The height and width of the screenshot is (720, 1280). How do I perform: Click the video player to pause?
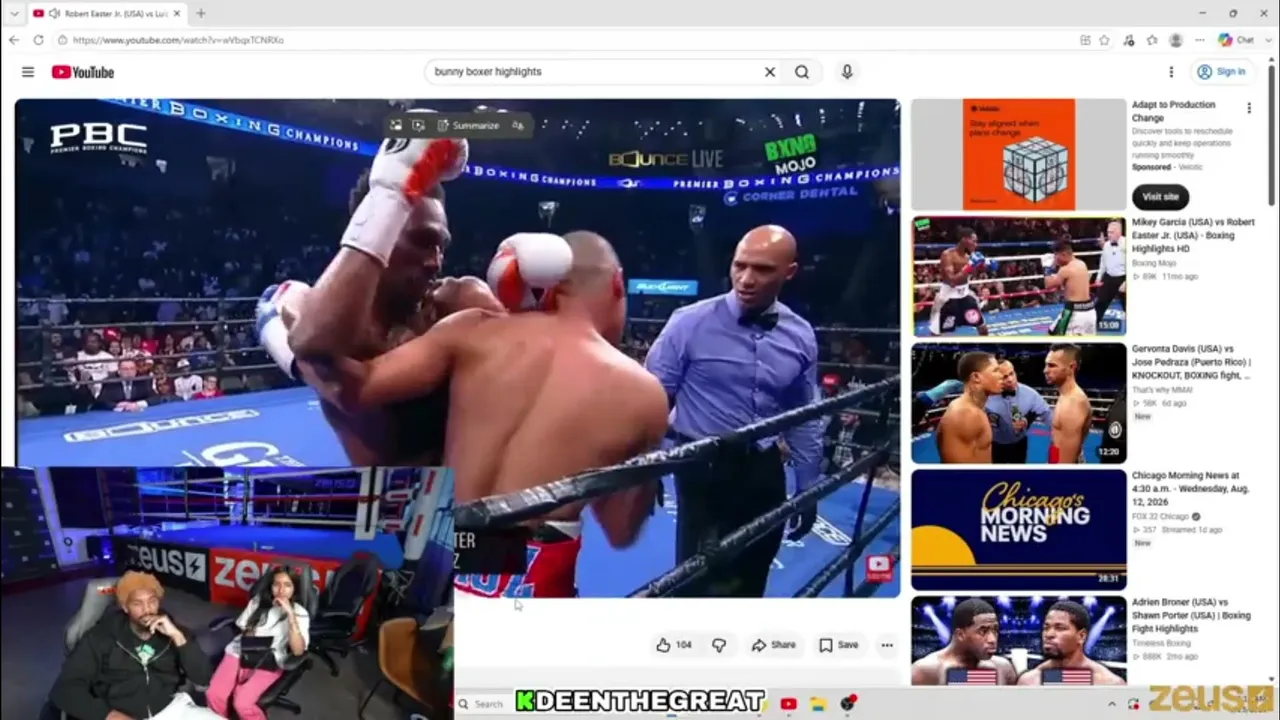tap(457, 347)
